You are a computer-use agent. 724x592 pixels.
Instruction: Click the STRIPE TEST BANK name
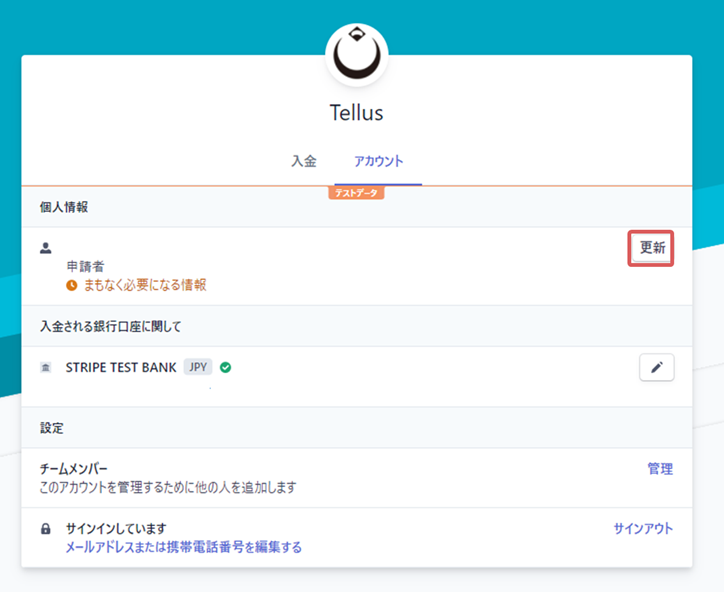pos(121,368)
